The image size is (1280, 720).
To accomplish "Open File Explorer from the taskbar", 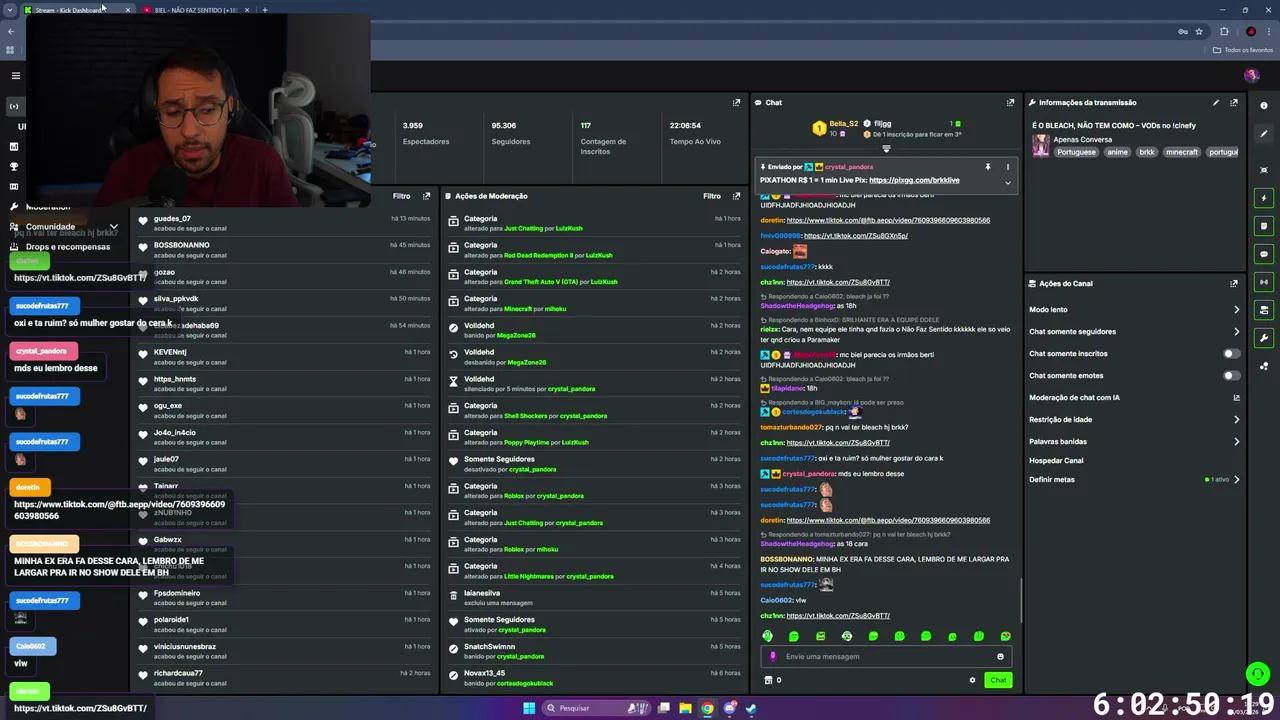I will (685, 708).
